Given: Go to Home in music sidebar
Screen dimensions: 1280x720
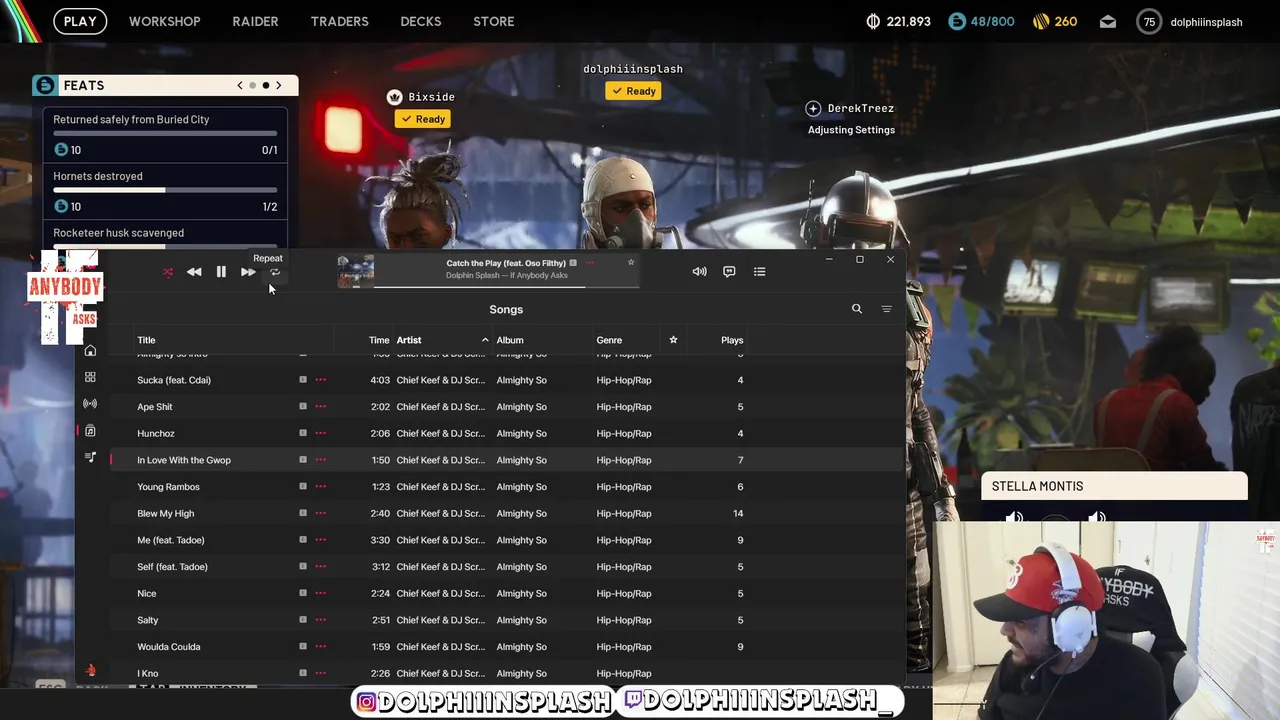Looking at the screenshot, I should (x=90, y=350).
